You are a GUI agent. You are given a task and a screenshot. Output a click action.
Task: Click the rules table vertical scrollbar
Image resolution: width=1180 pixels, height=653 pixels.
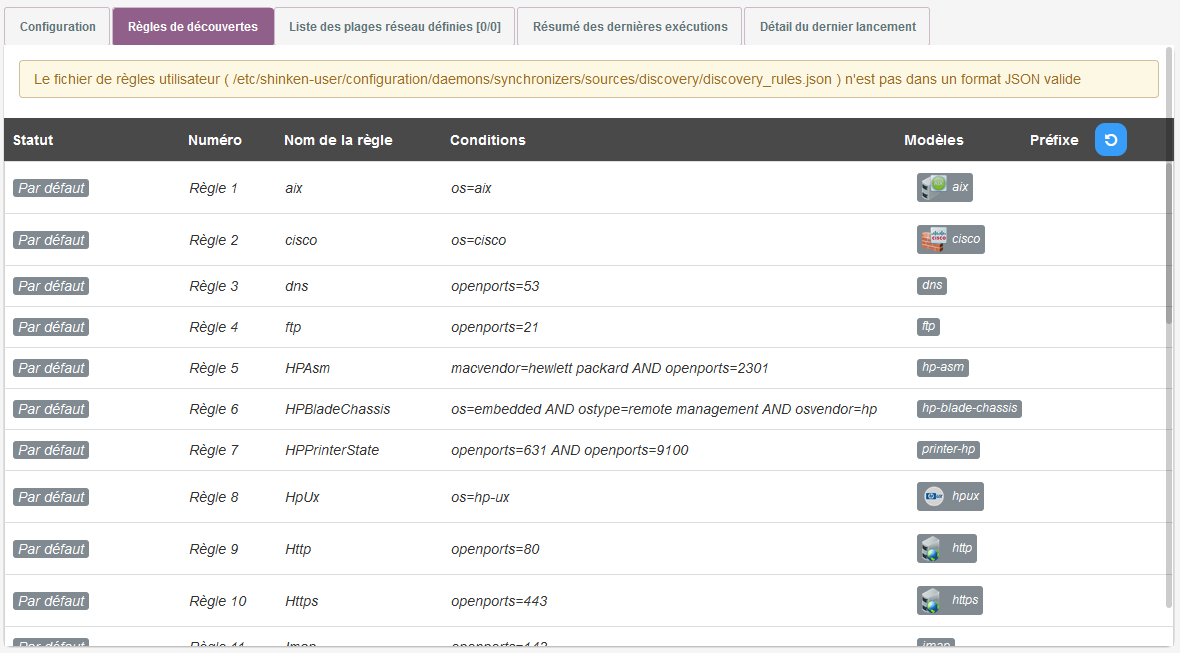pyautogui.click(x=1169, y=240)
